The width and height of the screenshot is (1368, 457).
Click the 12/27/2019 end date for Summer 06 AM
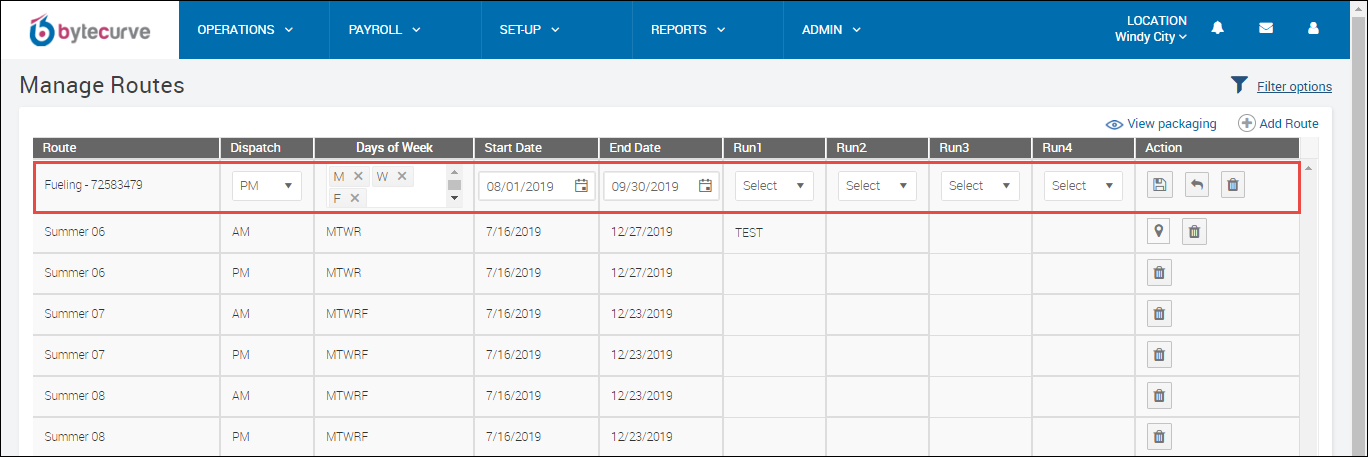click(642, 232)
